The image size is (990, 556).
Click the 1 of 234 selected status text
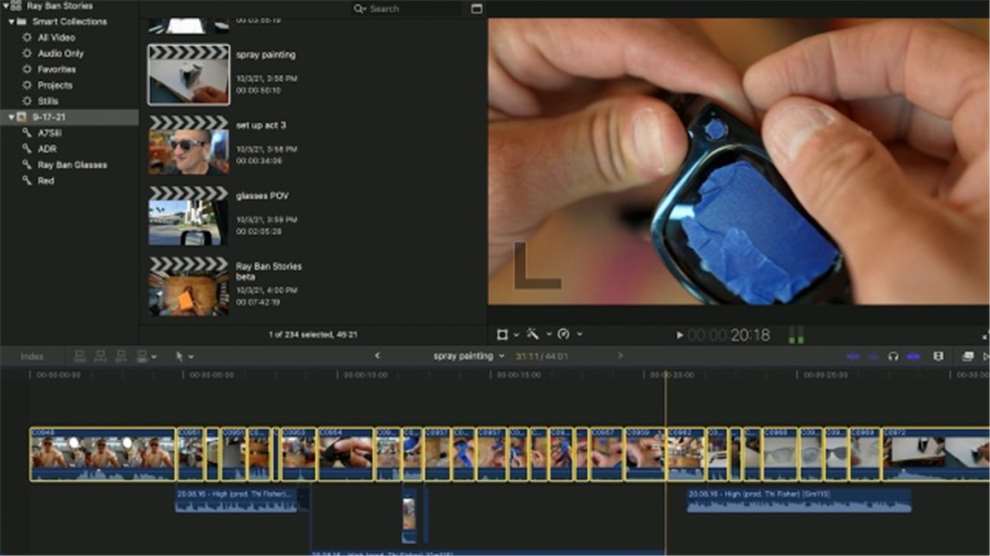coord(313,334)
